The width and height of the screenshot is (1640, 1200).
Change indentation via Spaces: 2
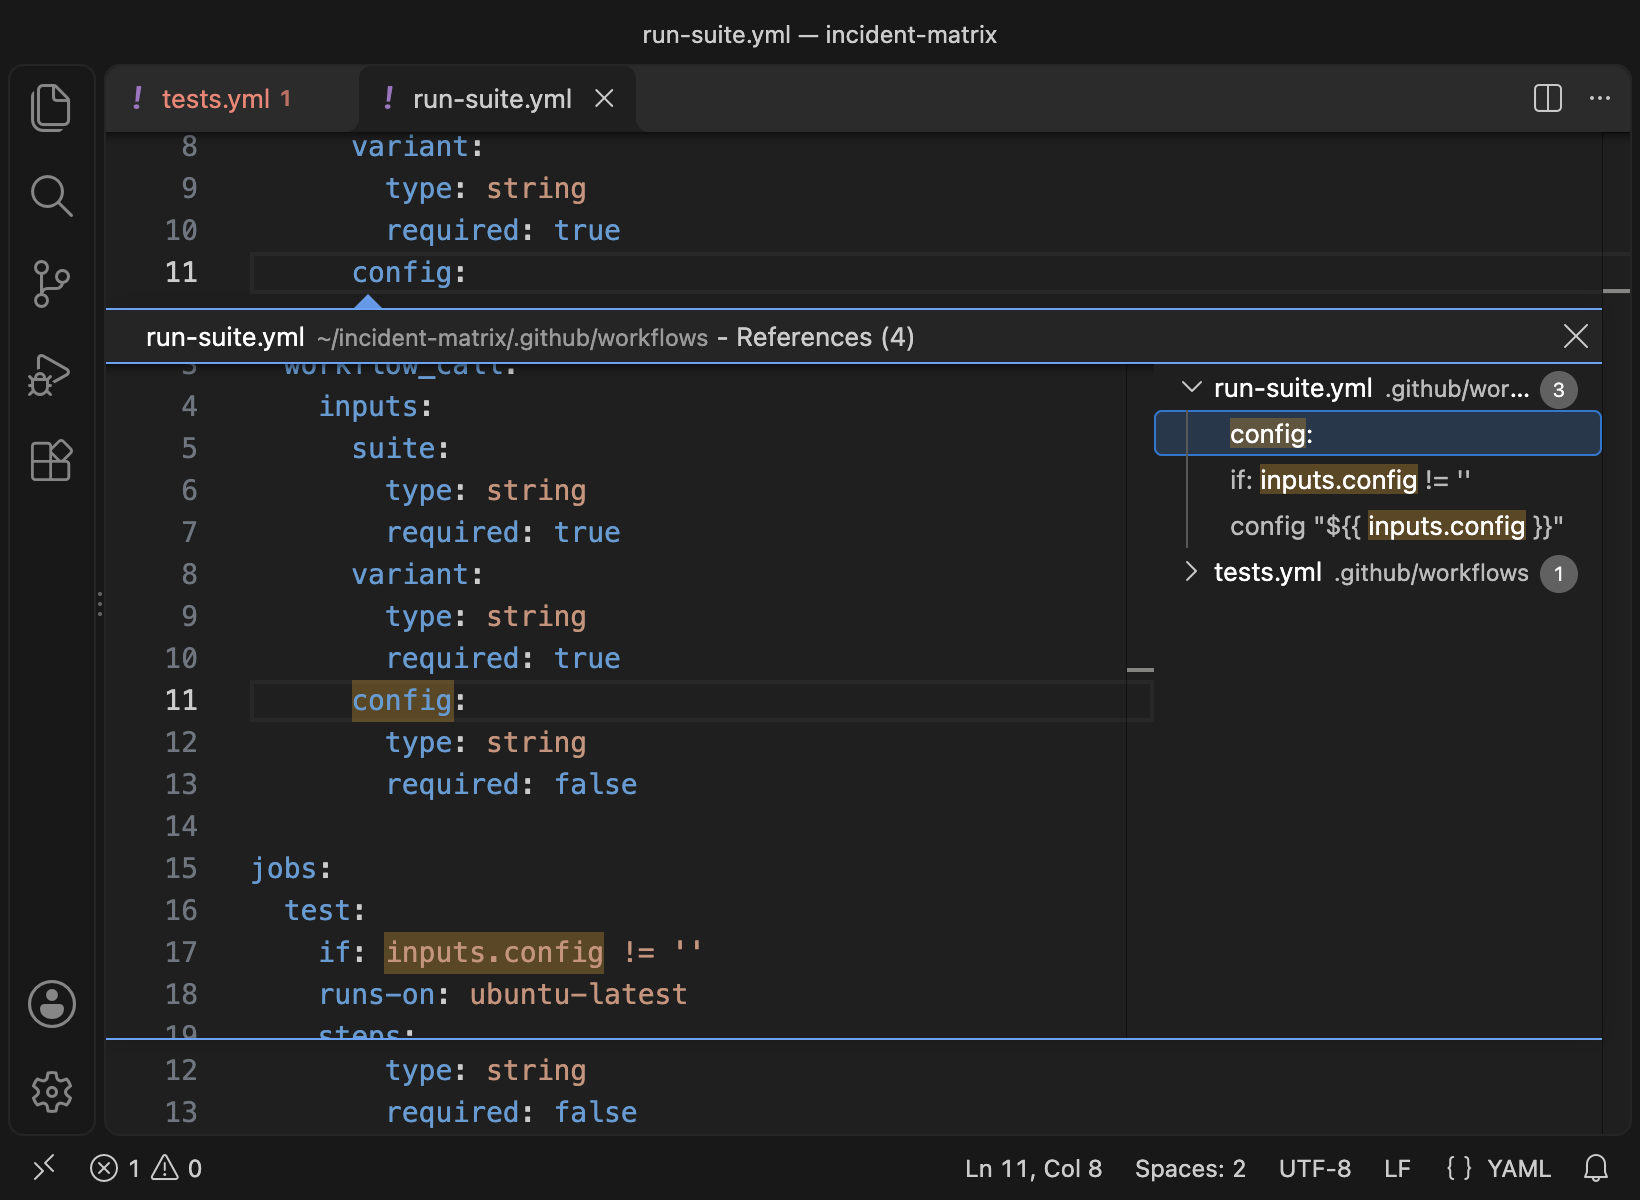click(x=1190, y=1168)
